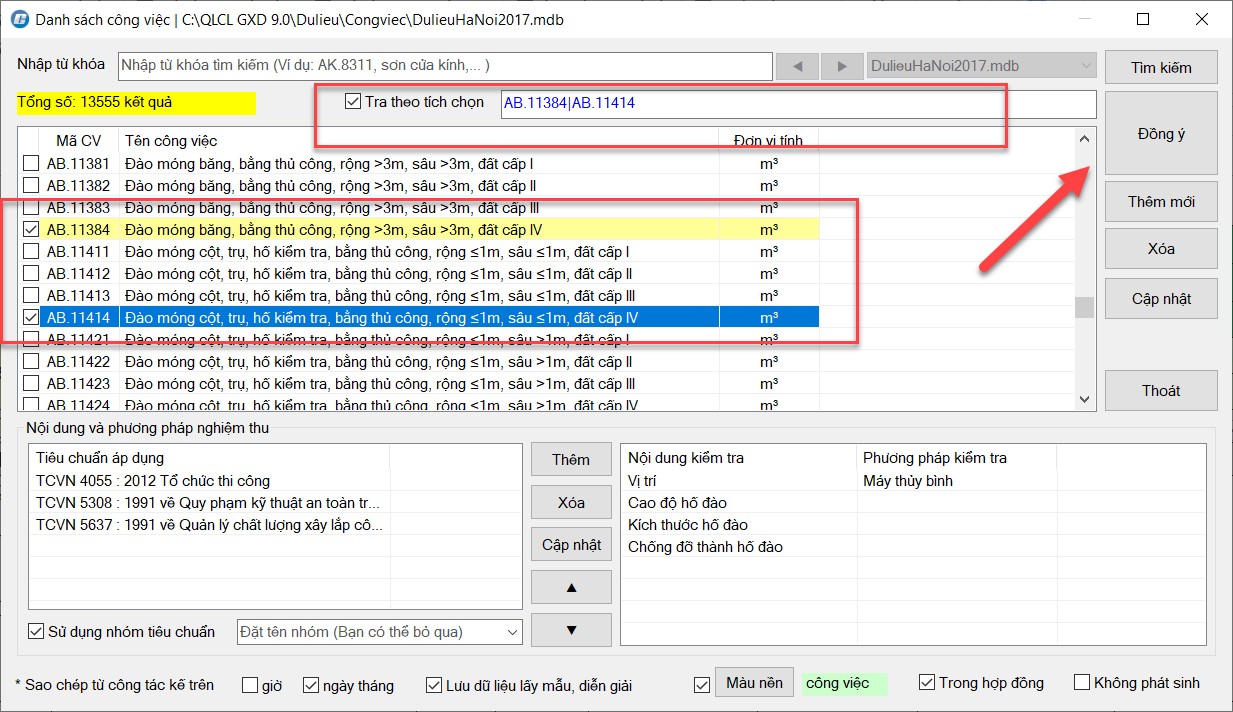The width and height of the screenshot is (1233, 712).
Task: Move standard up with ▲ button
Action: point(571,587)
